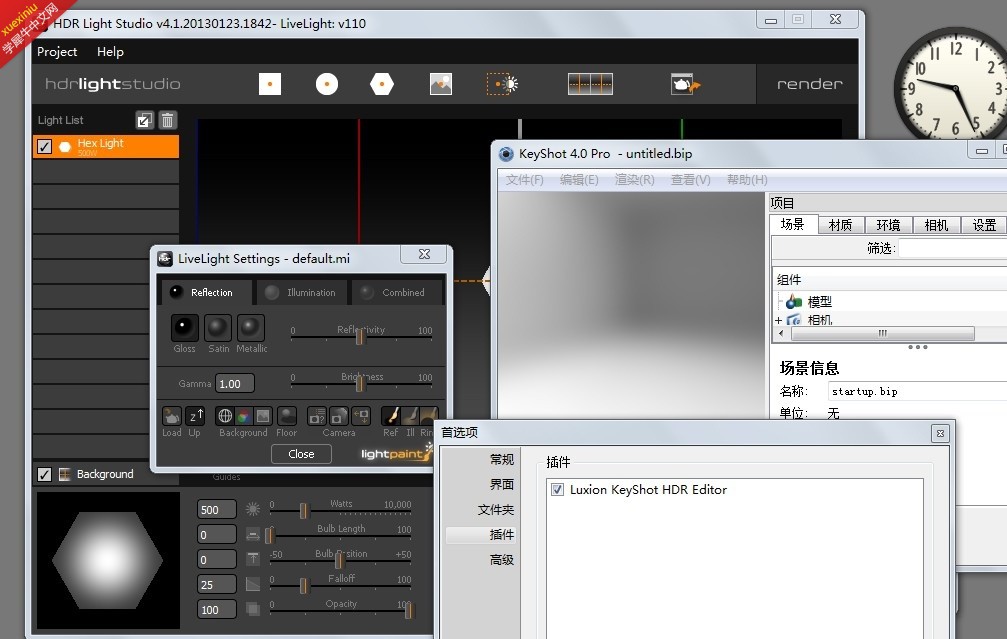Toggle the Background checkbox in Light List
1007x639 pixels.
[x=44, y=475]
